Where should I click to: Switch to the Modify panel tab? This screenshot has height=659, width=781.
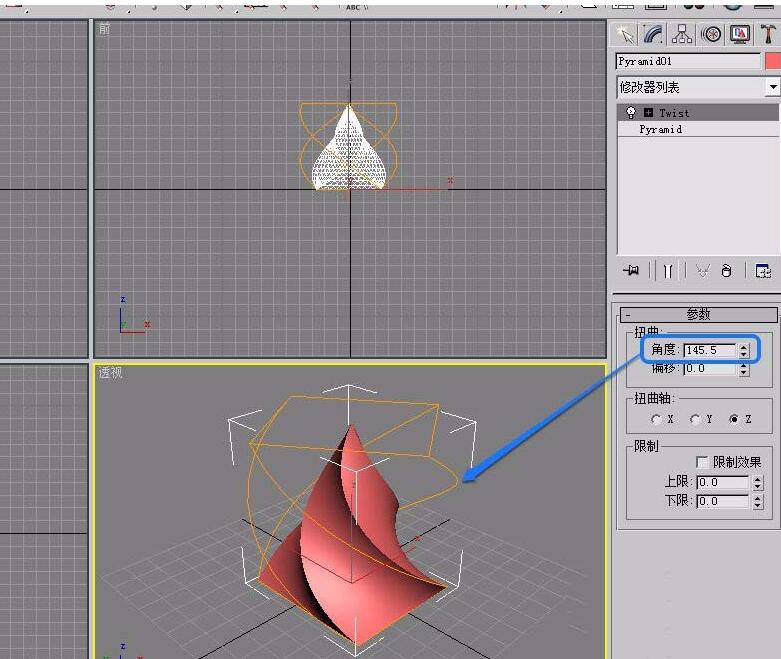pos(654,34)
